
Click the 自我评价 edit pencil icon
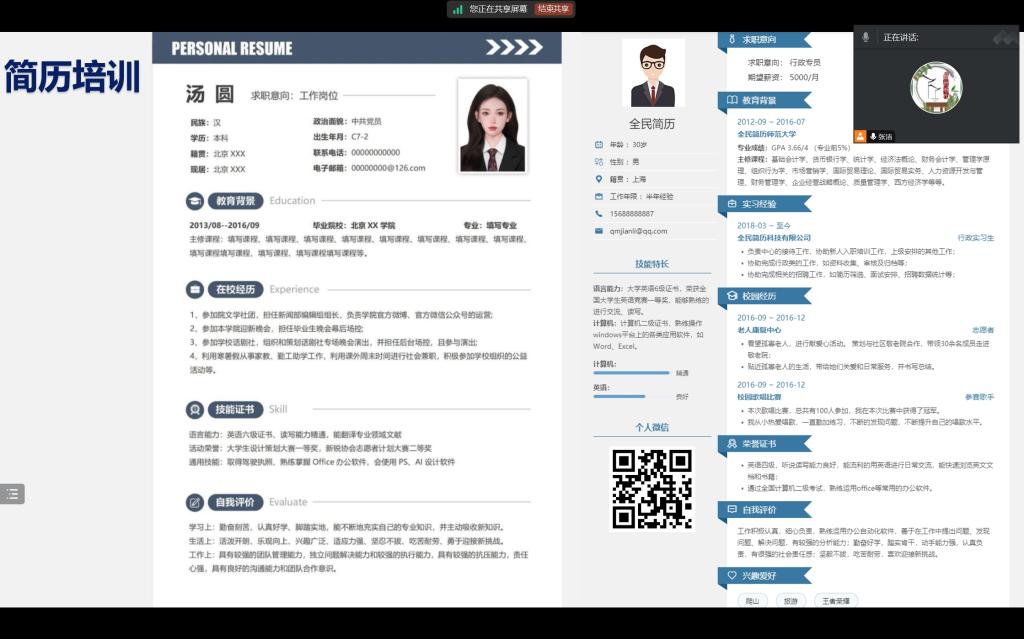(196, 502)
